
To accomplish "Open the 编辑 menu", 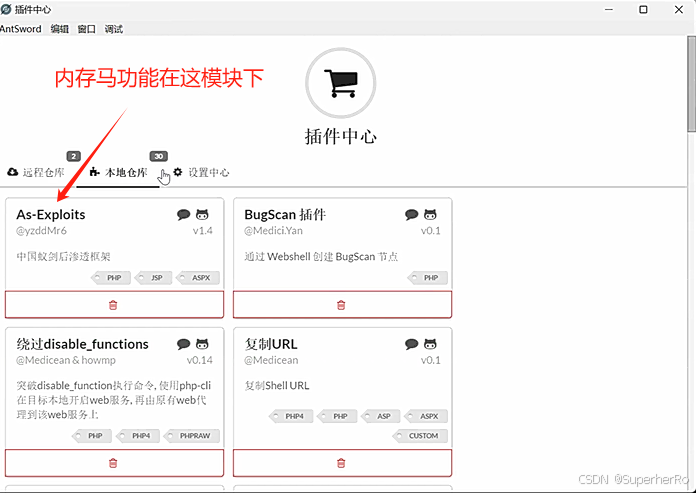I will click(x=59, y=29).
